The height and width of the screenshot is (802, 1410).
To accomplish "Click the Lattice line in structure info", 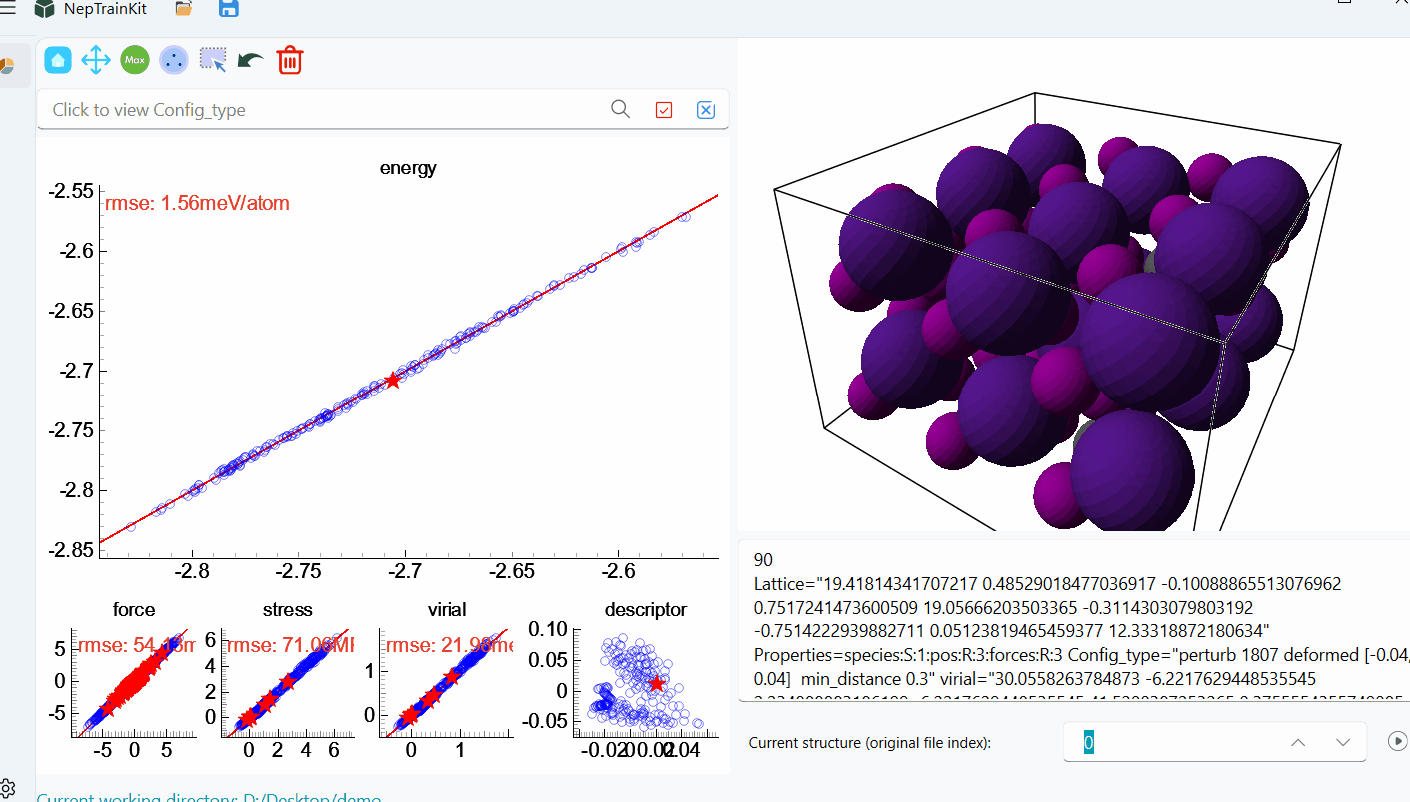I will (1047, 583).
